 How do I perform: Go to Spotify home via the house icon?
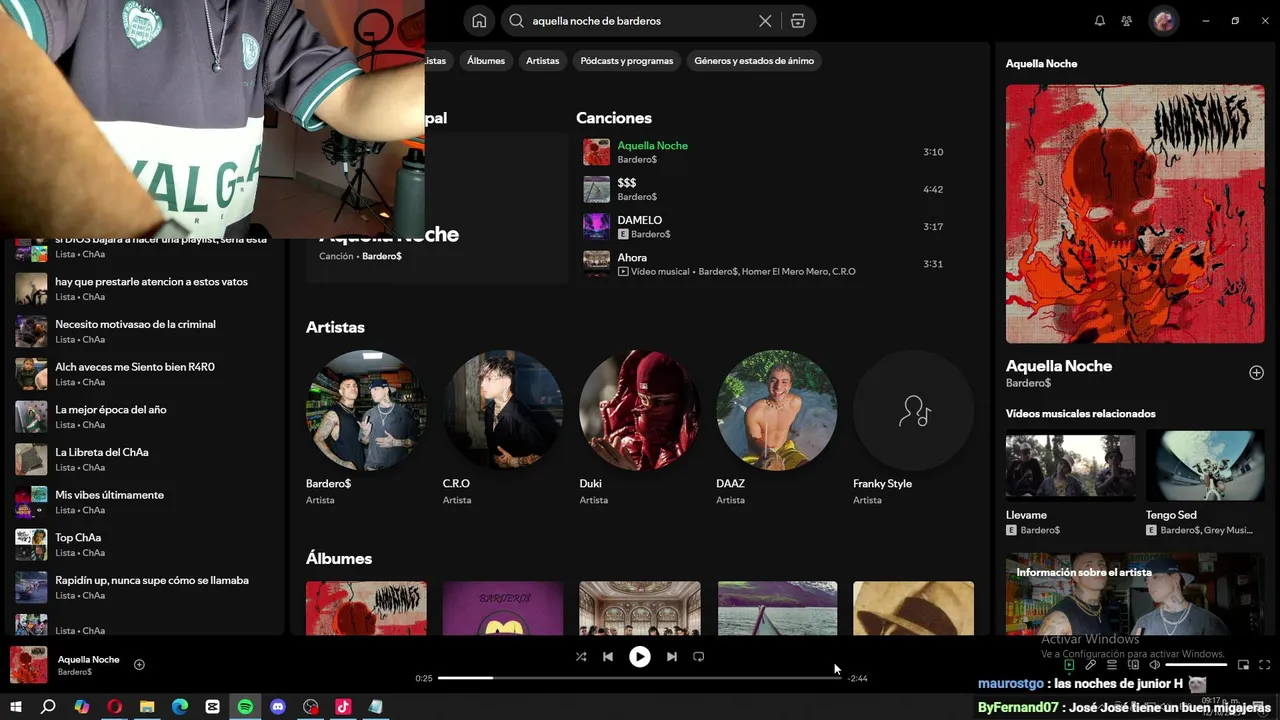479,21
